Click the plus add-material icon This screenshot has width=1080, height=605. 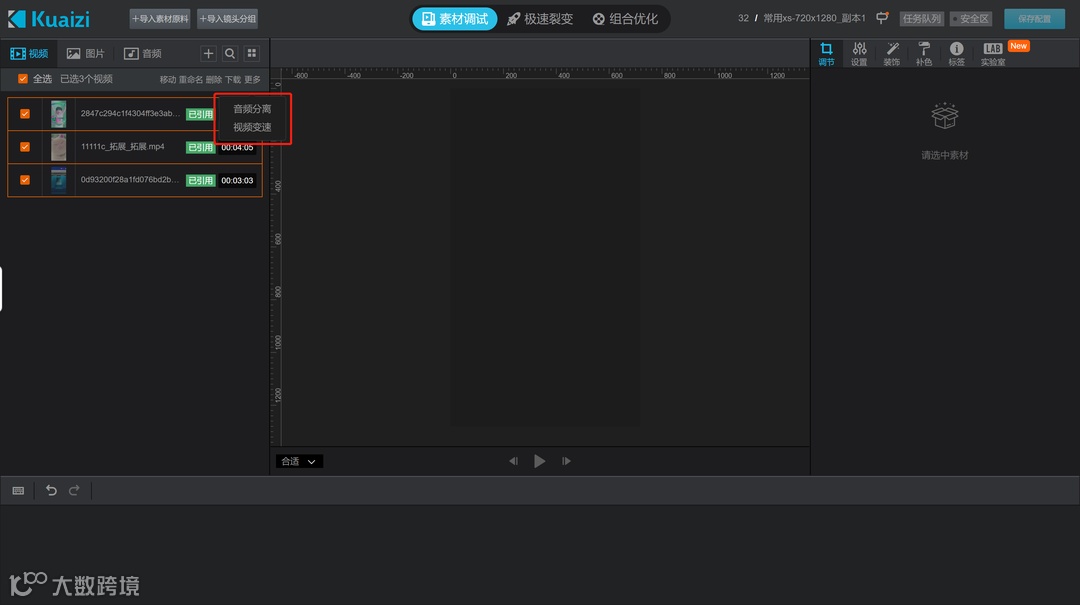pos(208,53)
